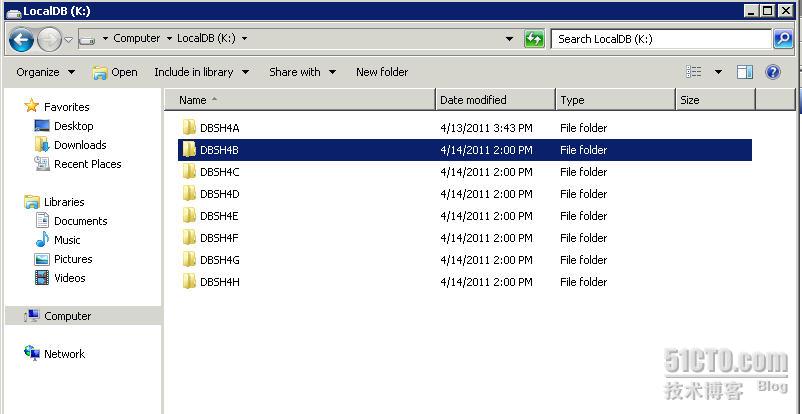
Task: Click the Favorites star icon
Action: [x=32, y=106]
